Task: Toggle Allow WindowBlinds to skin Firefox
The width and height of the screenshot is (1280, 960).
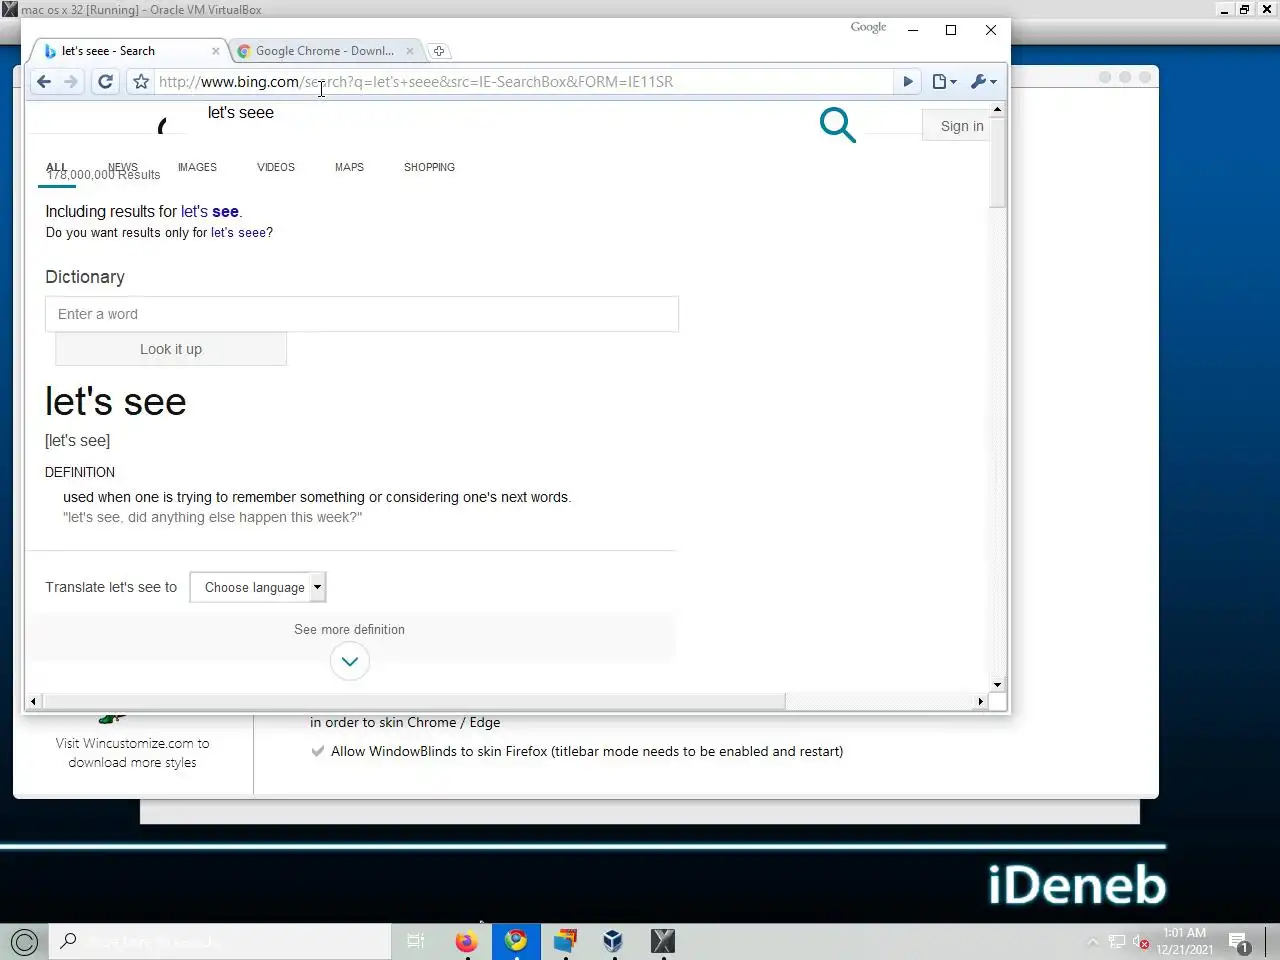Action: click(318, 752)
